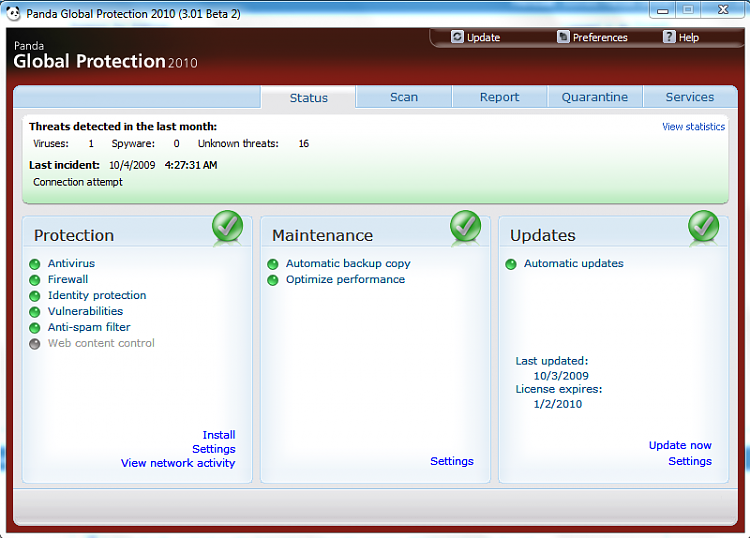Click the Updates panel heading
The image size is (750, 538).
[542, 235]
